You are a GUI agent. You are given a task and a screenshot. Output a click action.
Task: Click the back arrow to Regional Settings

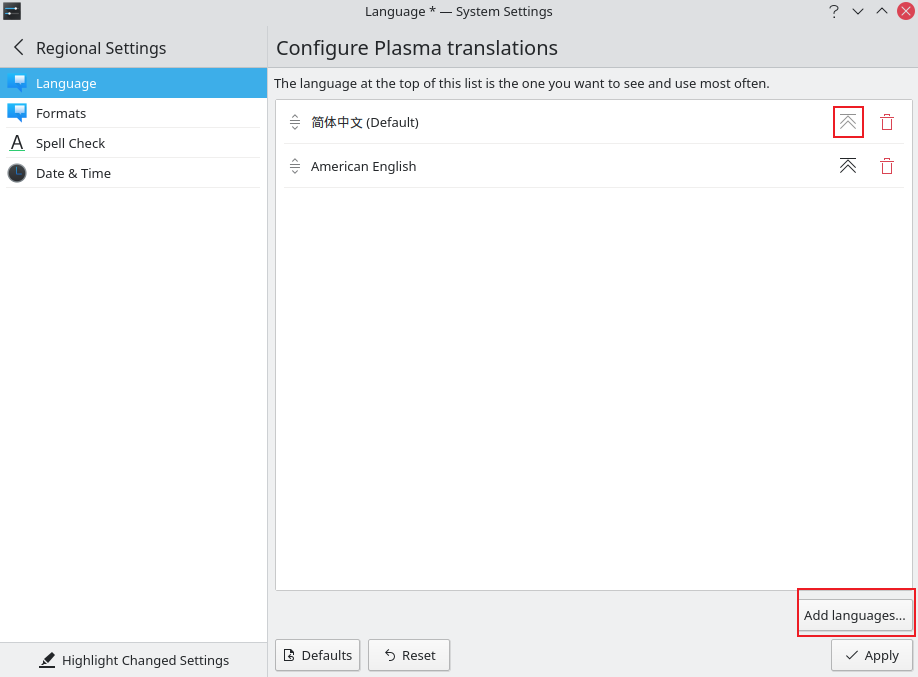[x=18, y=48]
